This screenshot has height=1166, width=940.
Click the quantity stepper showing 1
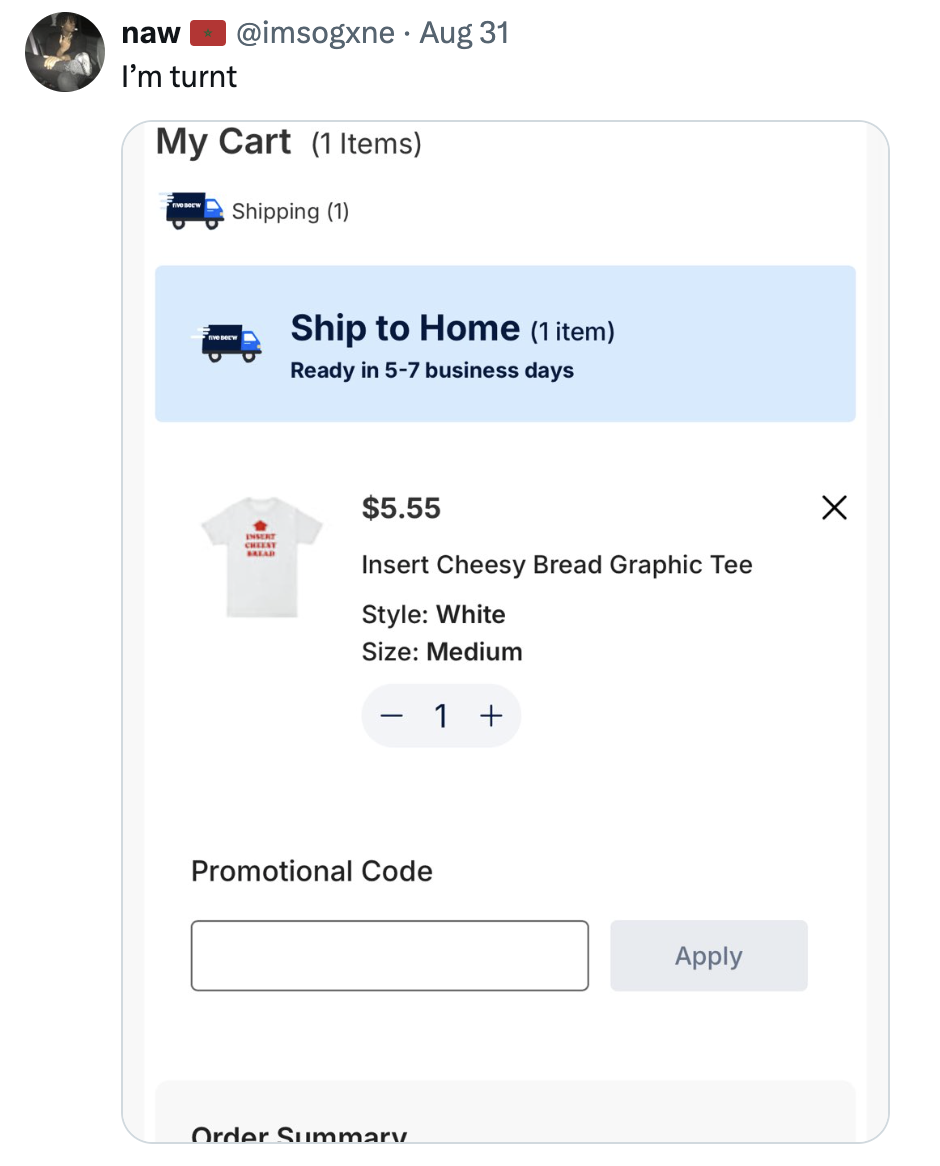pyautogui.click(x=441, y=715)
